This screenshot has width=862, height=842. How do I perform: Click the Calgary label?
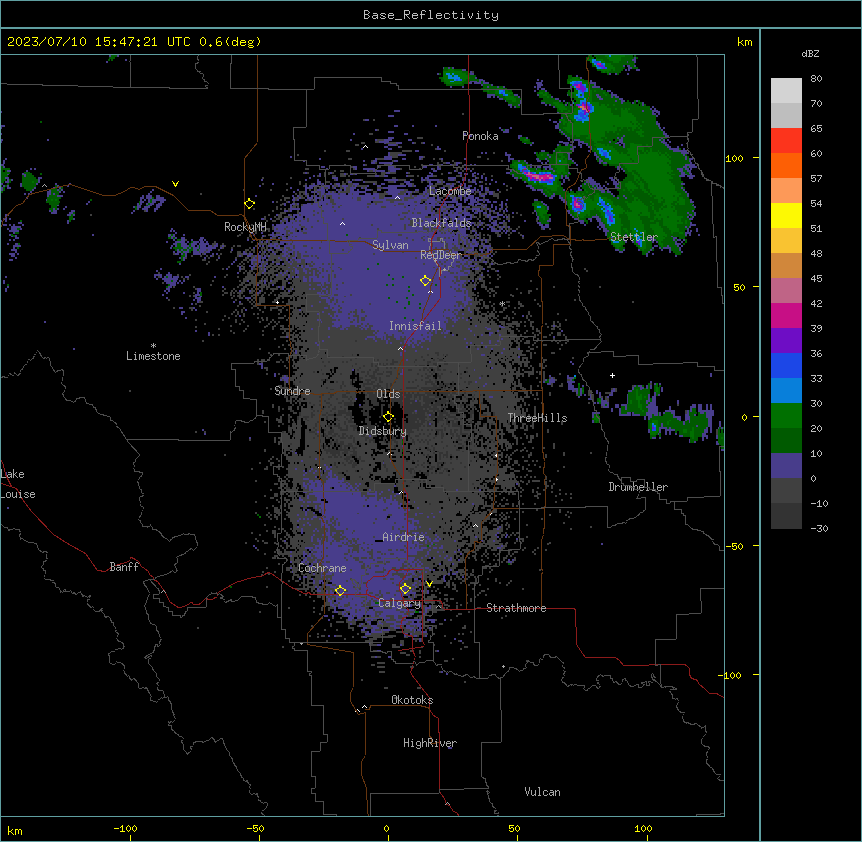click(x=399, y=603)
